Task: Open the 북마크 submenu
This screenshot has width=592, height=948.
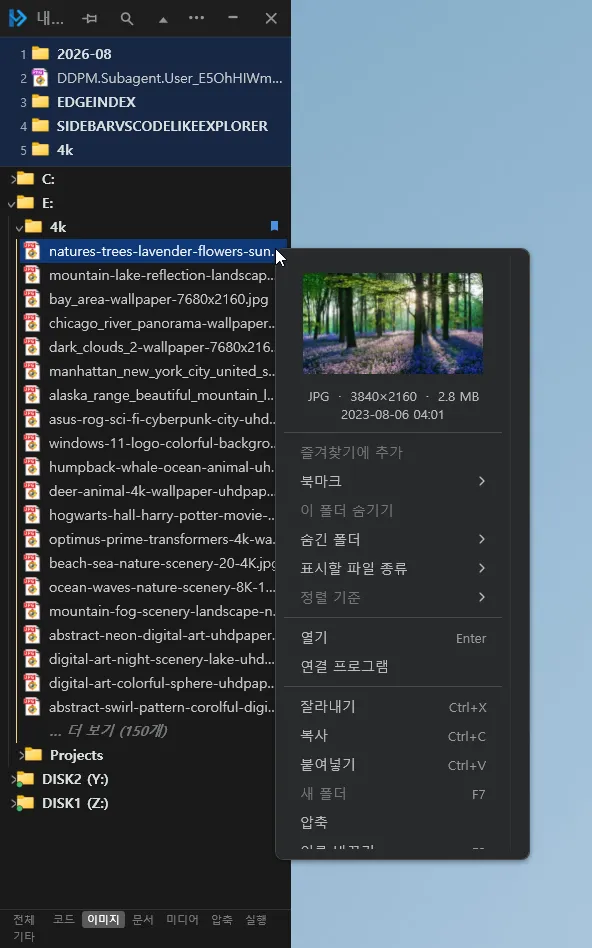Action: (393, 481)
